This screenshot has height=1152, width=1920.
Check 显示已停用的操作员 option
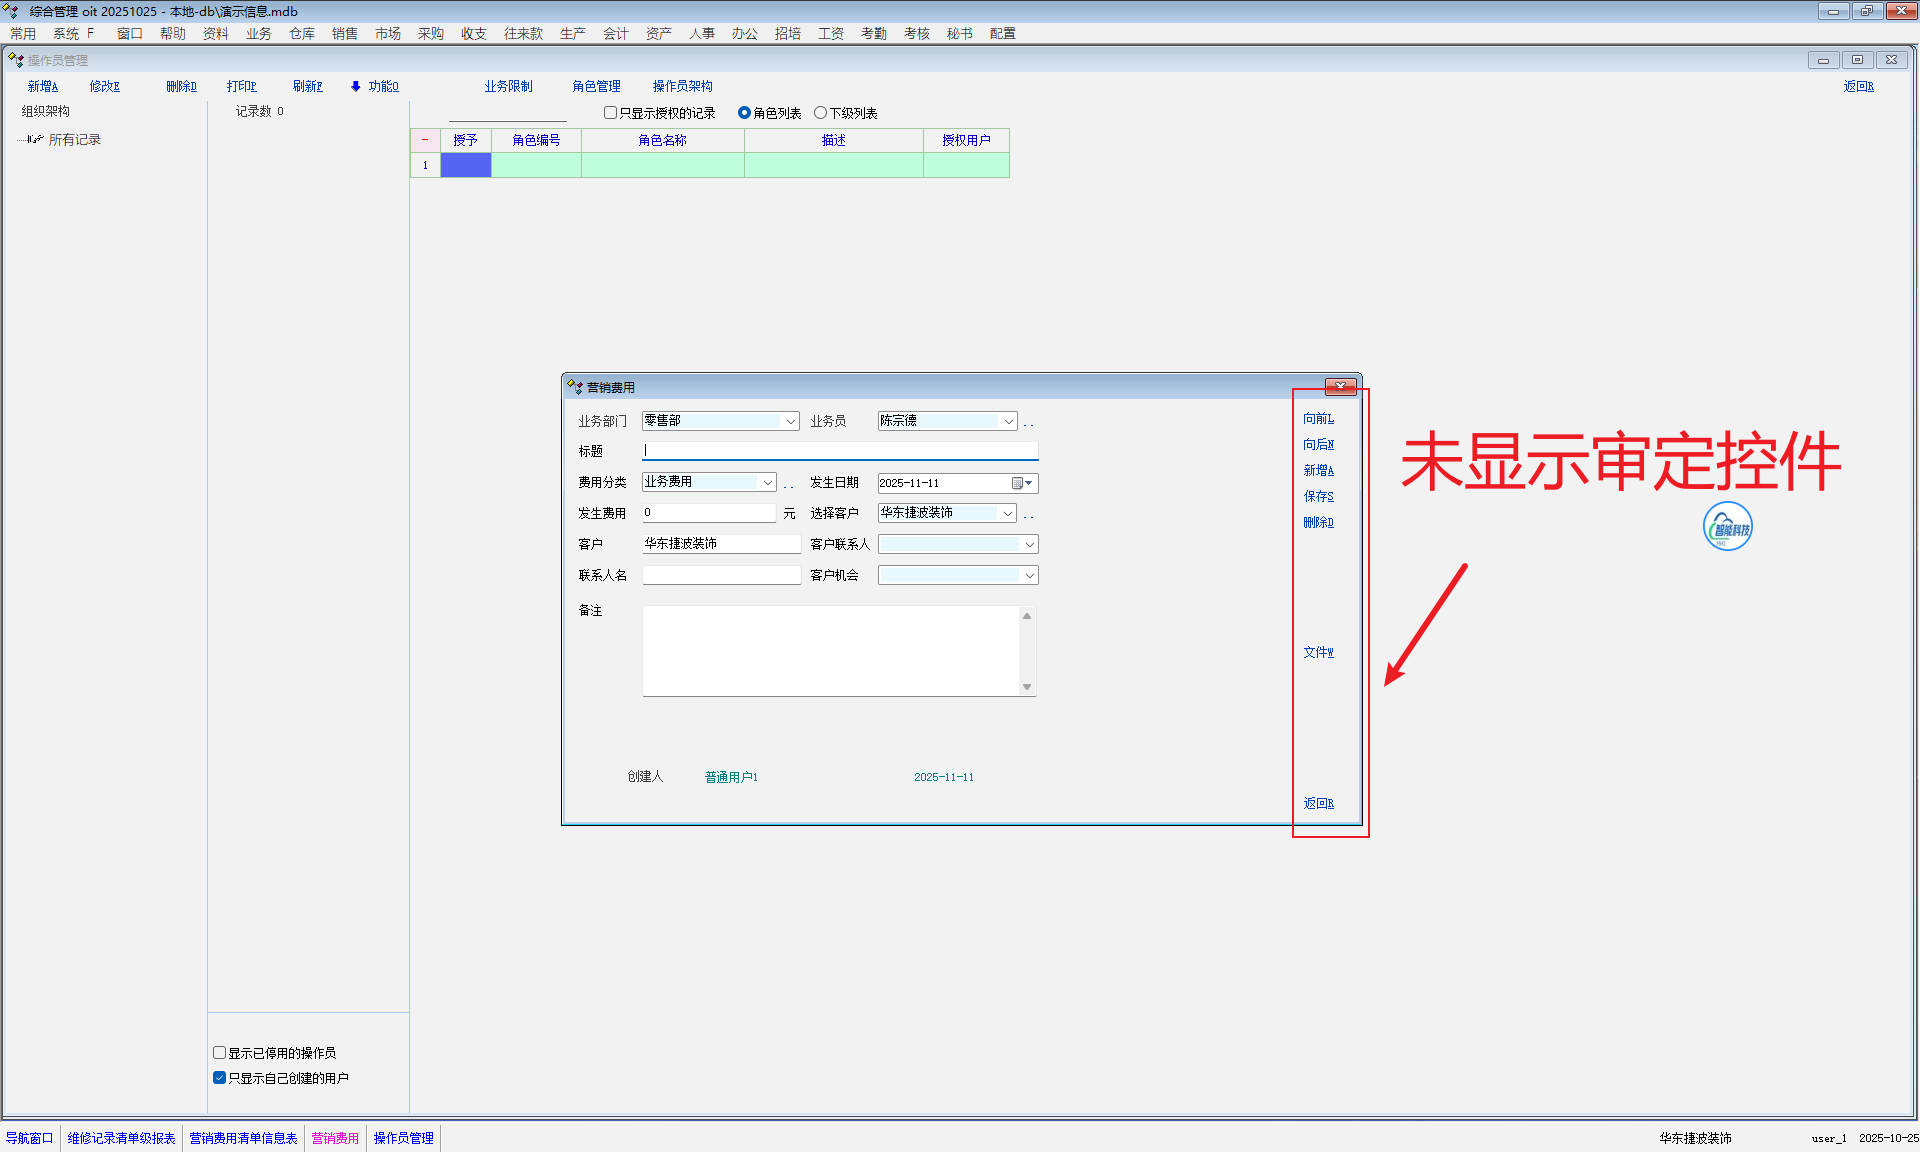(x=219, y=1053)
